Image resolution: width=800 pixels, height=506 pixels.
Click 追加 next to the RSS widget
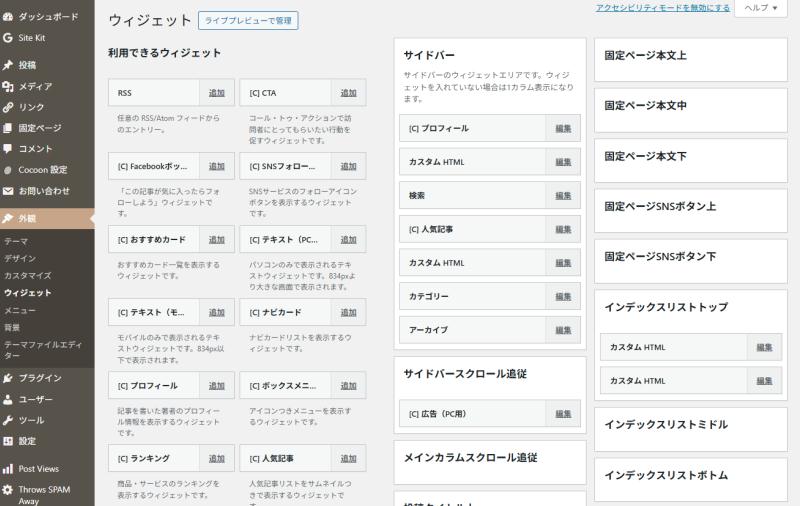(x=217, y=93)
